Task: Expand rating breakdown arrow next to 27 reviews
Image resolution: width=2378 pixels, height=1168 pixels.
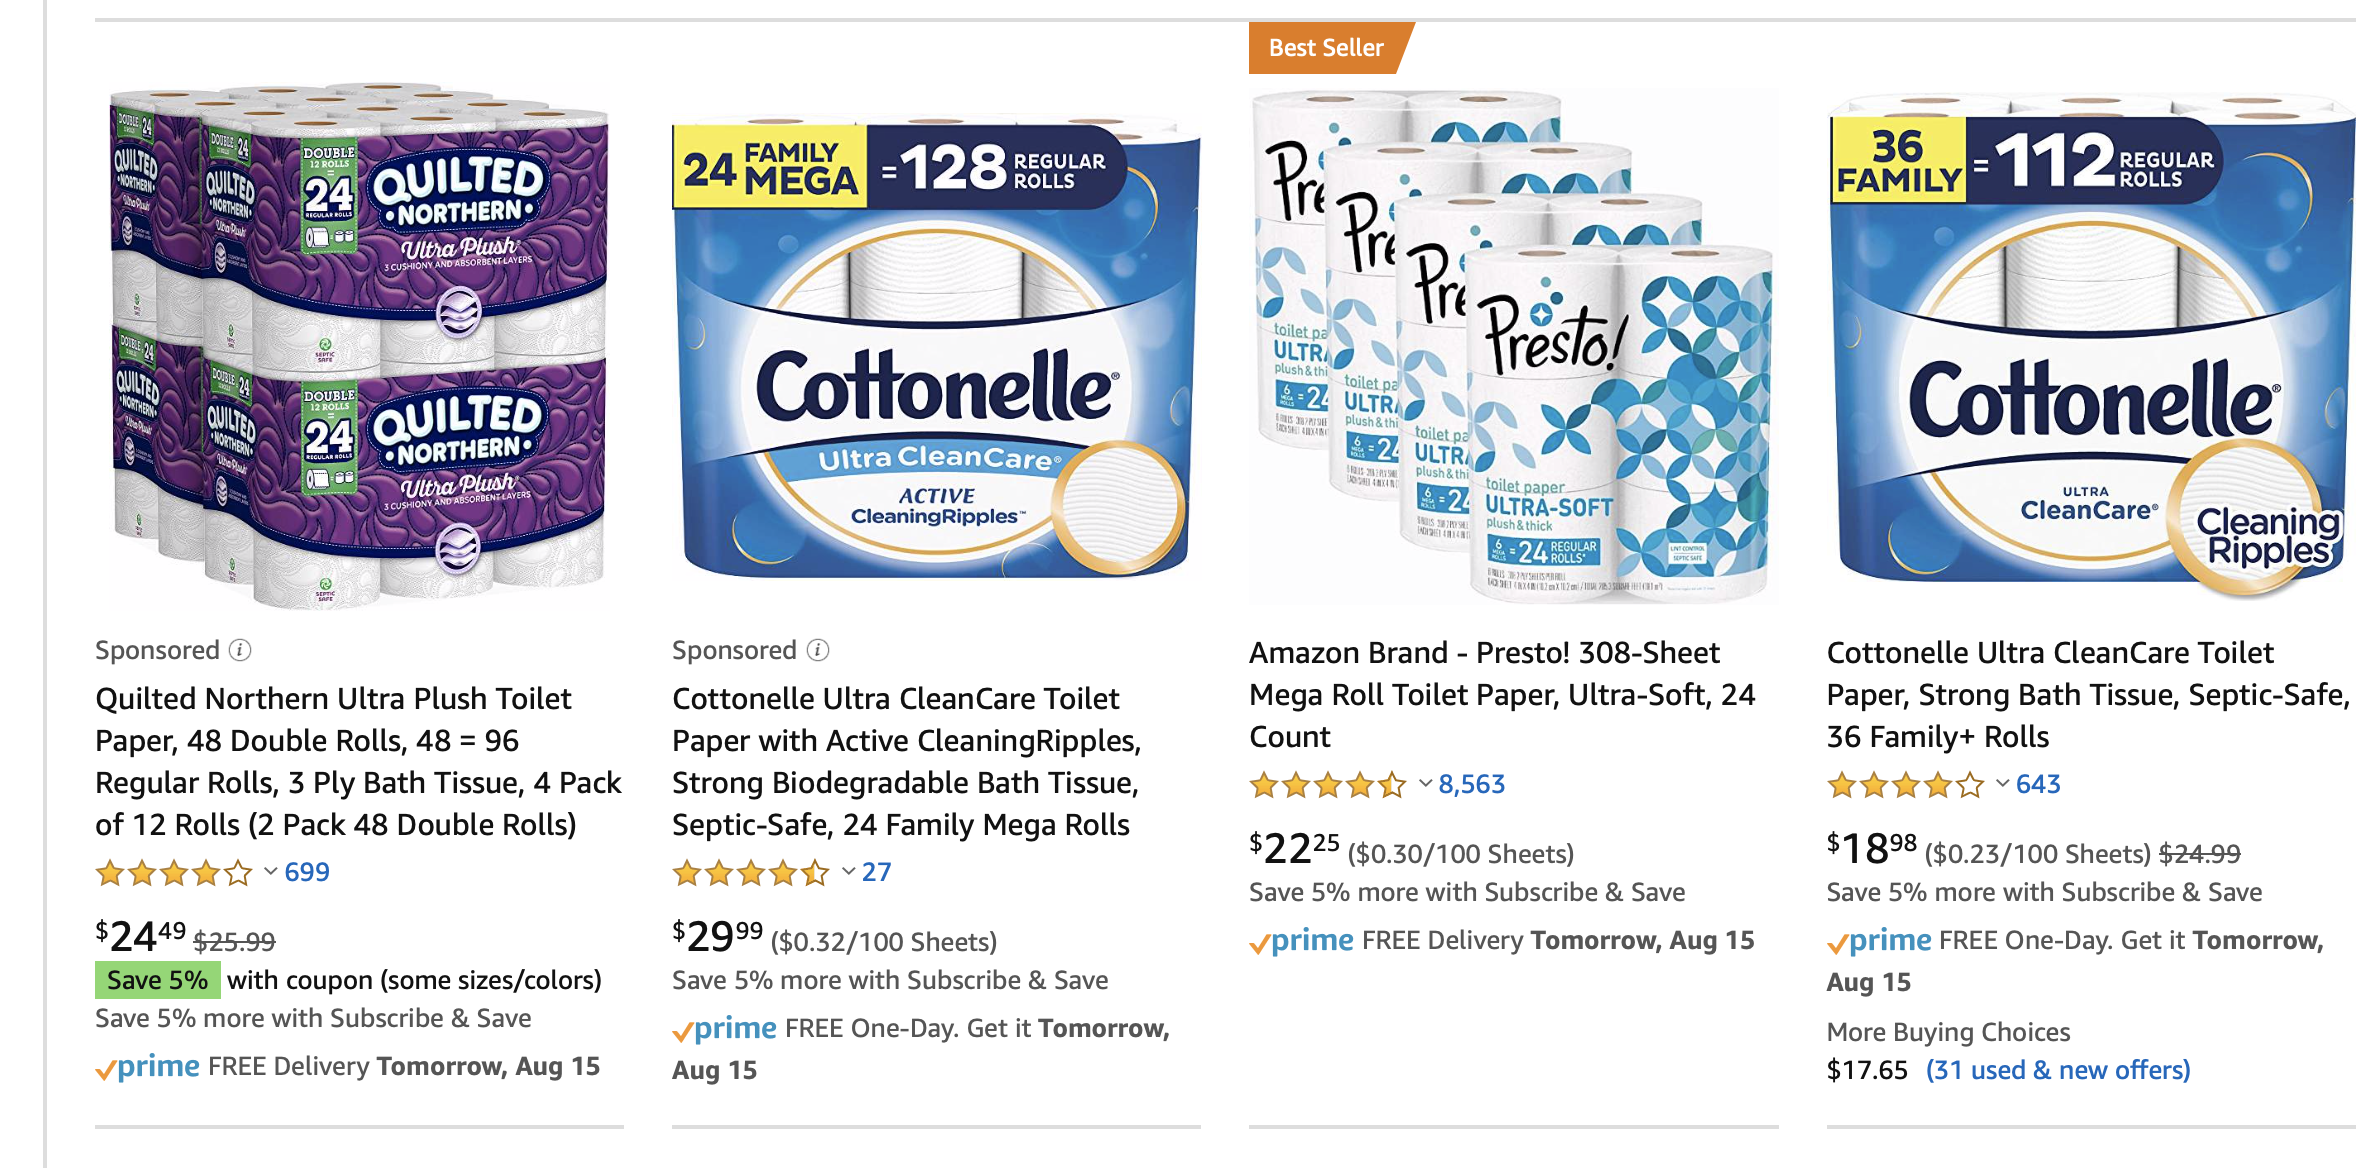Action: click(848, 872)
